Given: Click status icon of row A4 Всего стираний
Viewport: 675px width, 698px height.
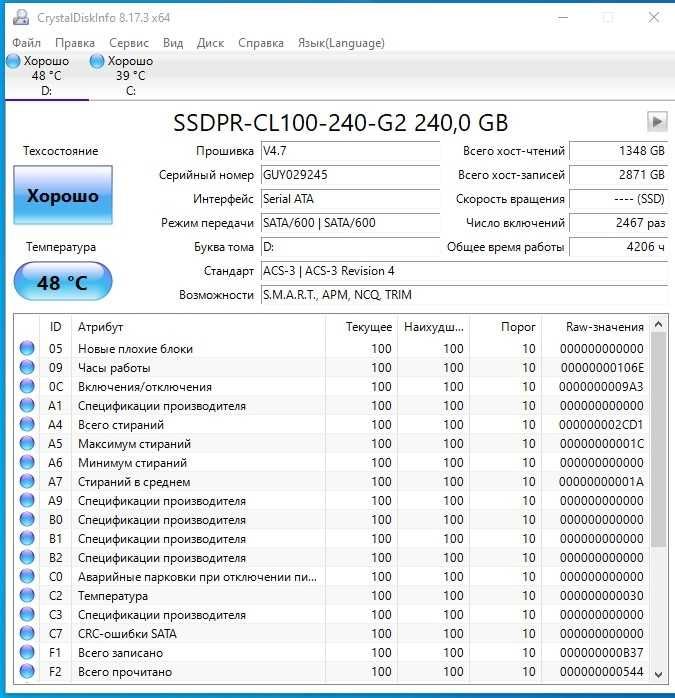Looking at the screenshot, I should click(27, 424).
